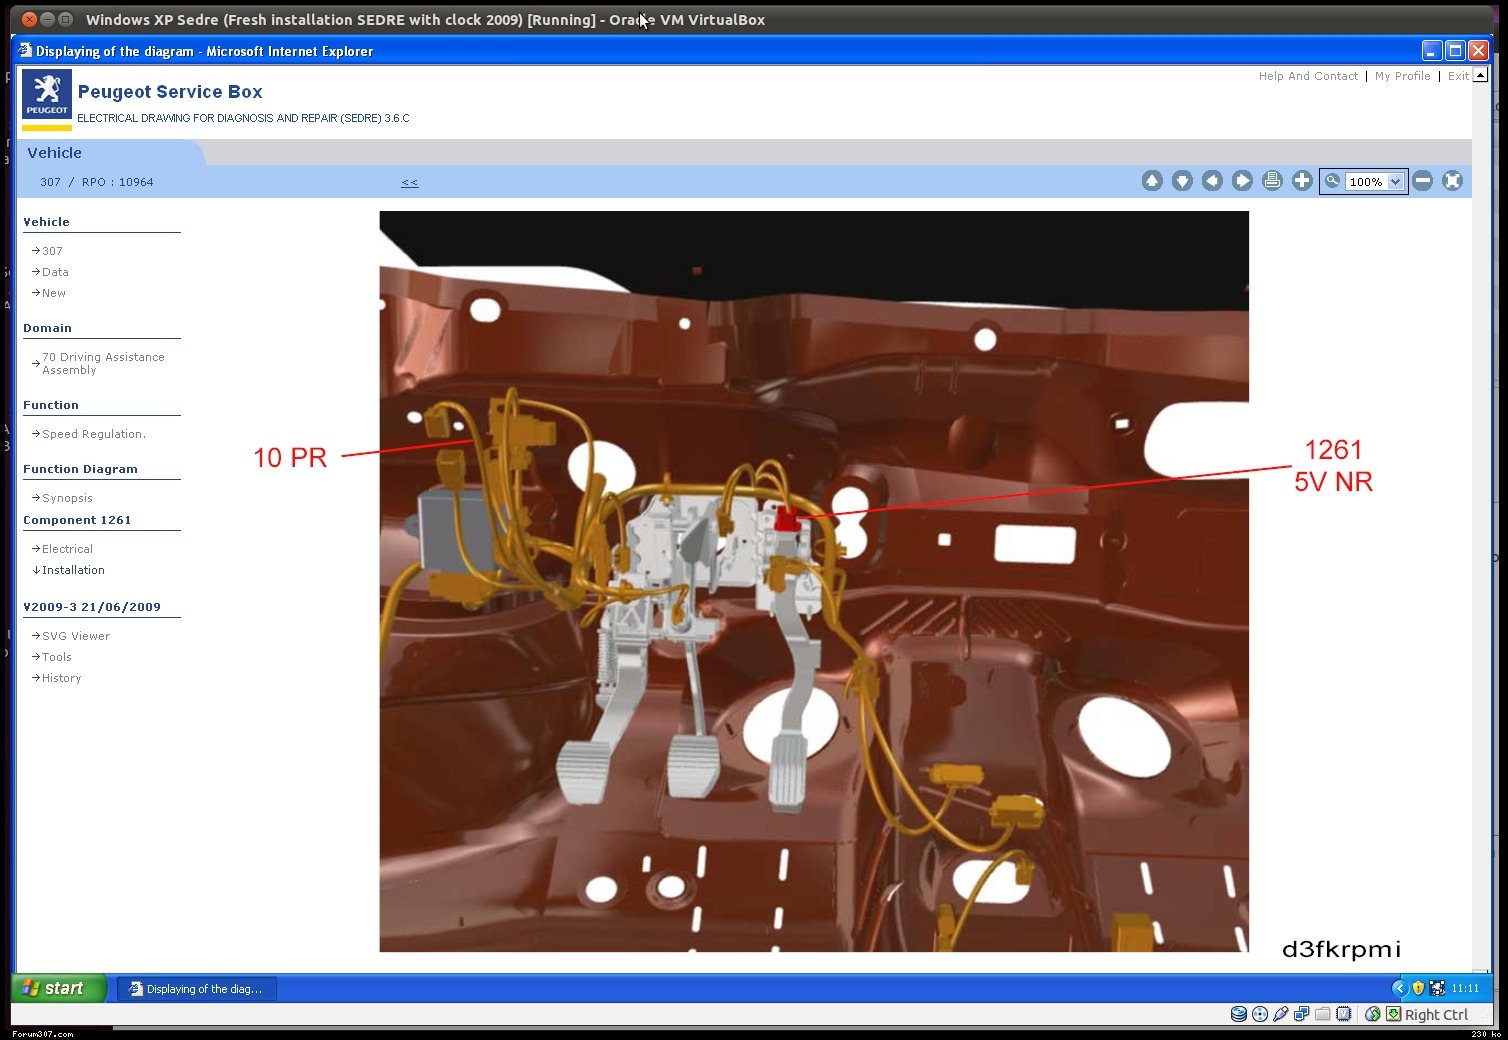This screenshot has width=1508, height=1040.
Task: Open the Windows XP Start menu
Action: [60, 988]
